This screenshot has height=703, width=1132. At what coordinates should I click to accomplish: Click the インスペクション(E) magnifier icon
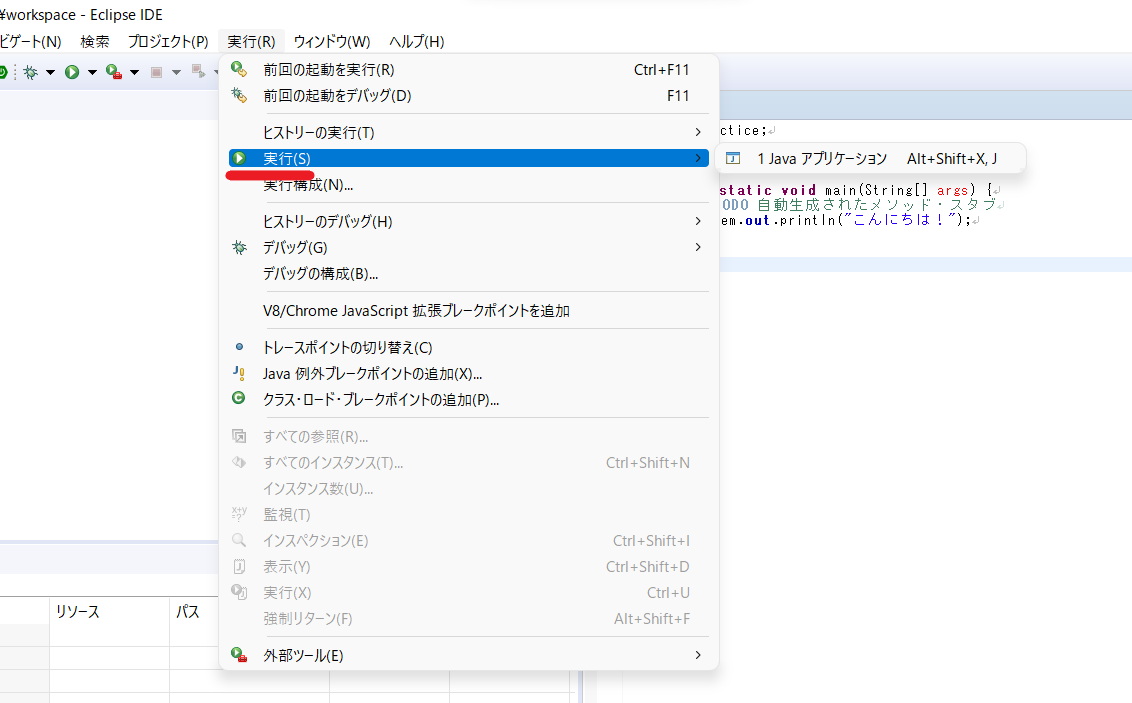[239, 540]
